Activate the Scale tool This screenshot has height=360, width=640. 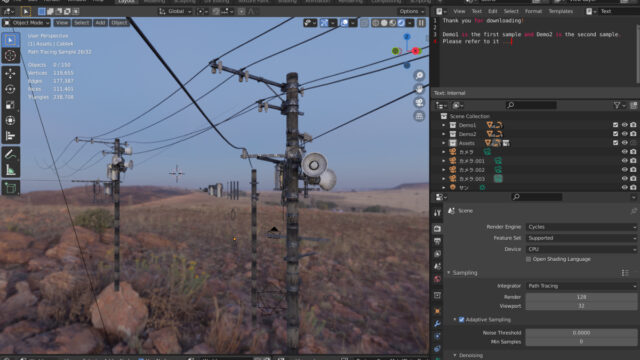tap(10, 105)
